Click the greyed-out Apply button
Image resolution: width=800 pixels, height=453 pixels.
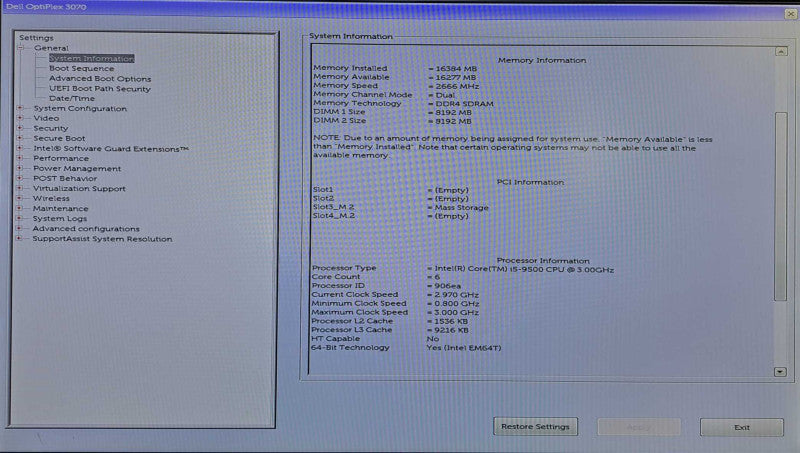coord(639,427)
